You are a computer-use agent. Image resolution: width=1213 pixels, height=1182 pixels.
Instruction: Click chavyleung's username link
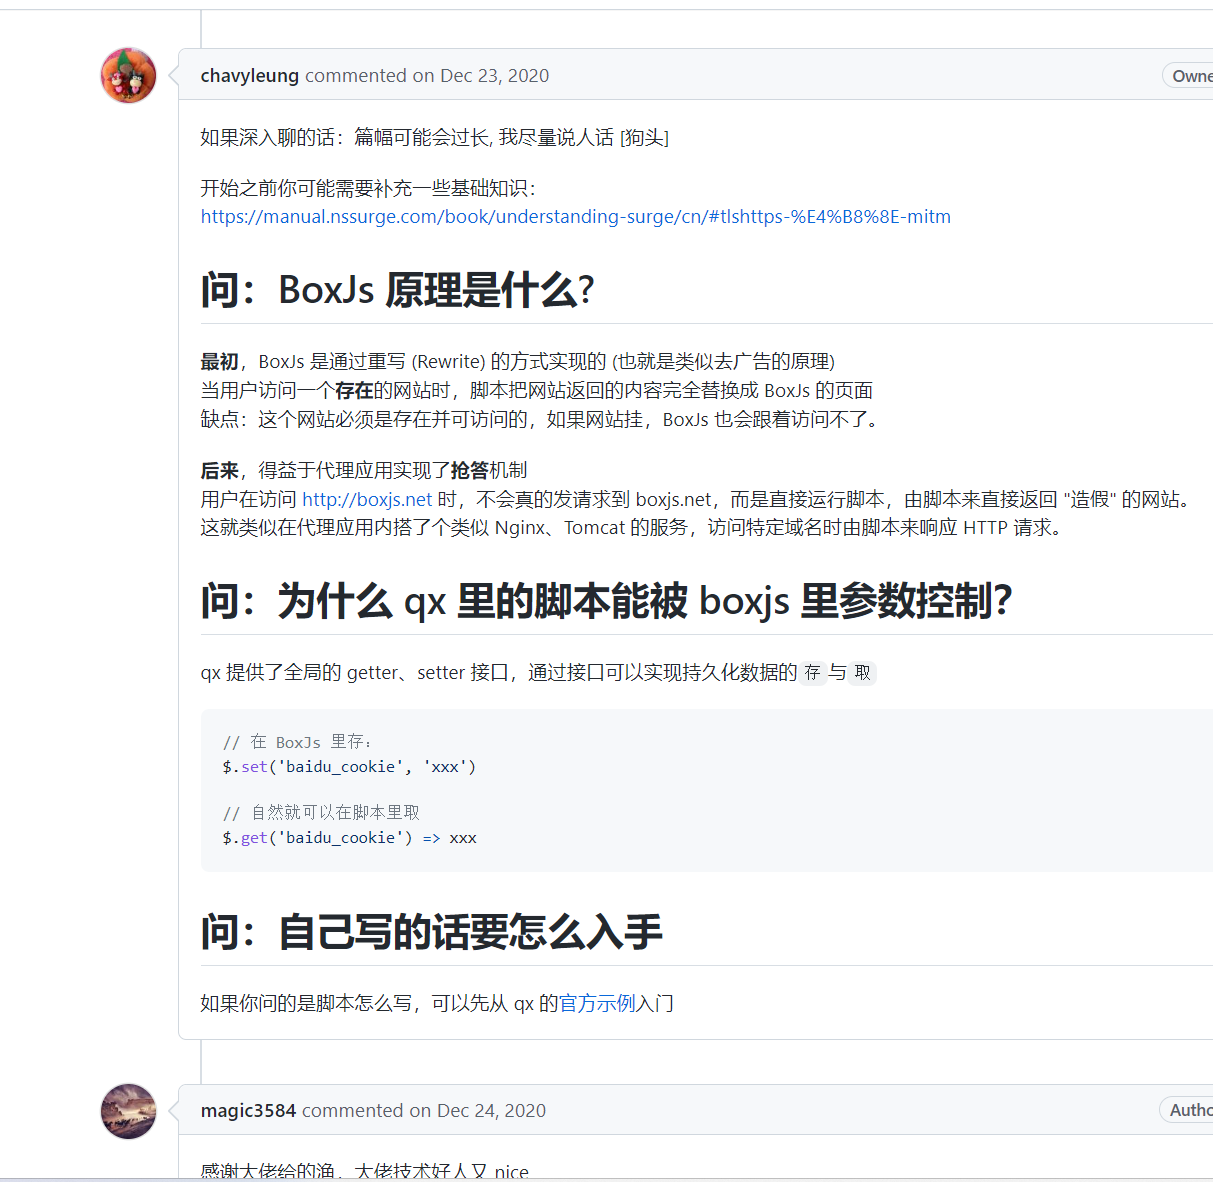[x=249, y=75]
